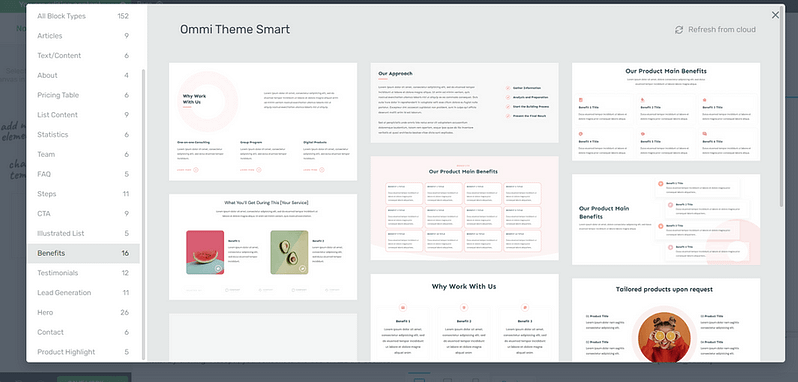Click the refresh icon beside Refresh from cloud

679,30
